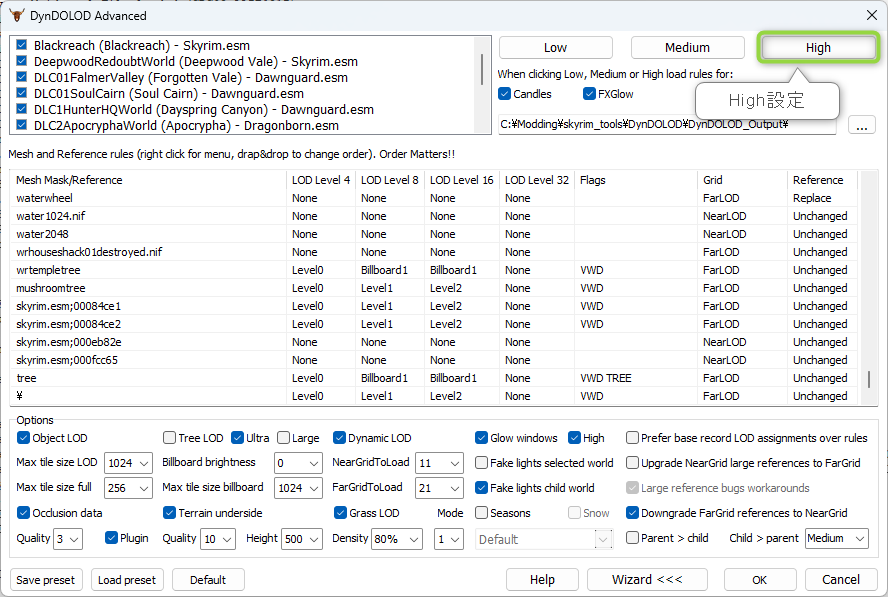Disable the FXGlow rule option
The width and height of the screenshot is (888, 597).
[589, 93]
